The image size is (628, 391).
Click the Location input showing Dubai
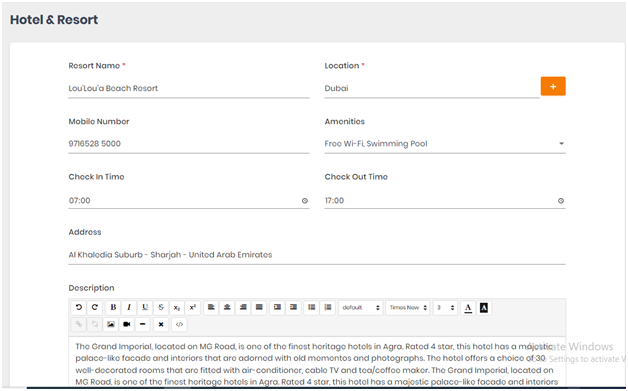coord(432,88)
